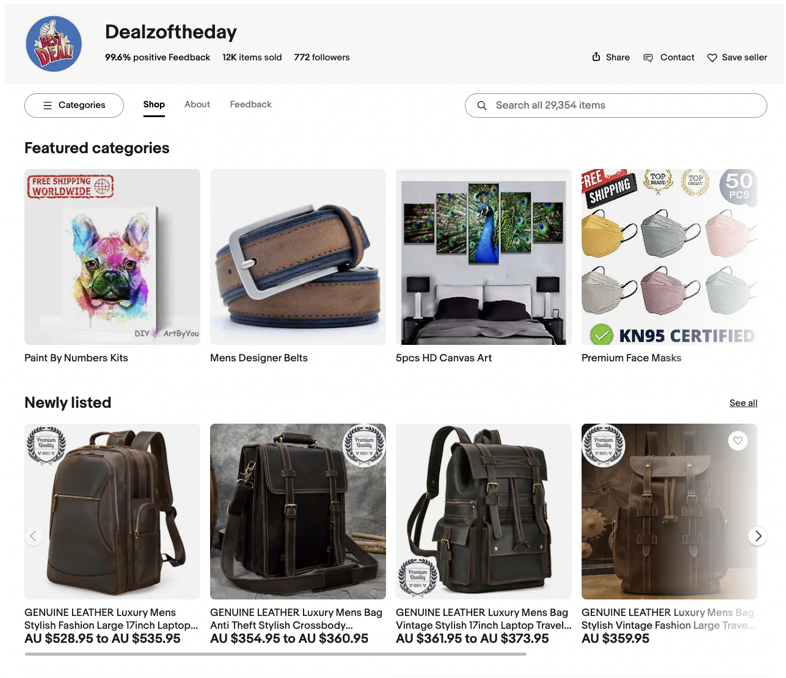Click the Save seller heart icon
The width and height of the screenshot is (786, 678).
click(x=712, y=58)
